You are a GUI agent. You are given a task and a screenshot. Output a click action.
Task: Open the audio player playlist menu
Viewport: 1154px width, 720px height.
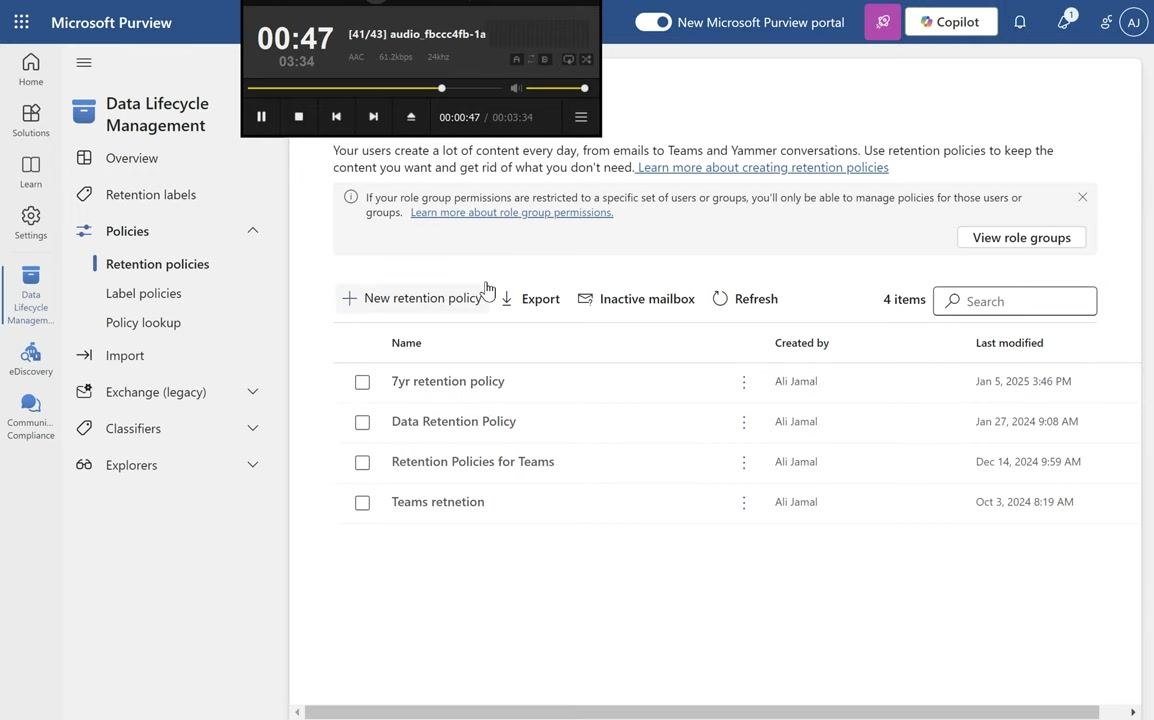click(581, 117)
